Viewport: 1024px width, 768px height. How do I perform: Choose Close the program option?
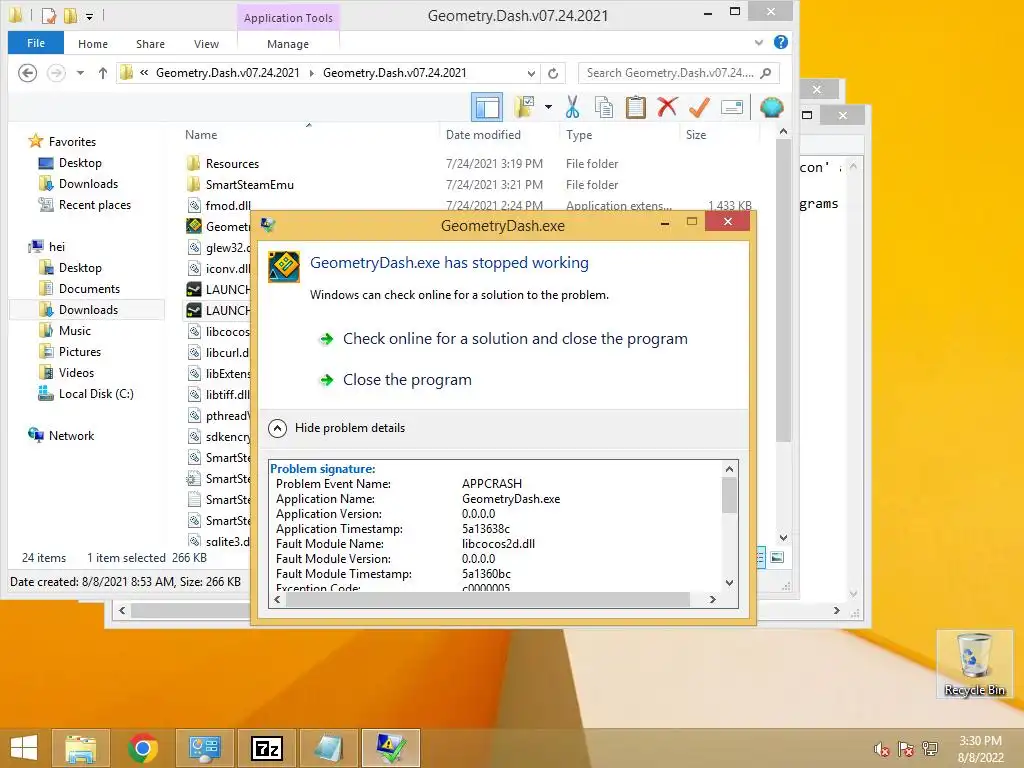(x=407, y=380)
